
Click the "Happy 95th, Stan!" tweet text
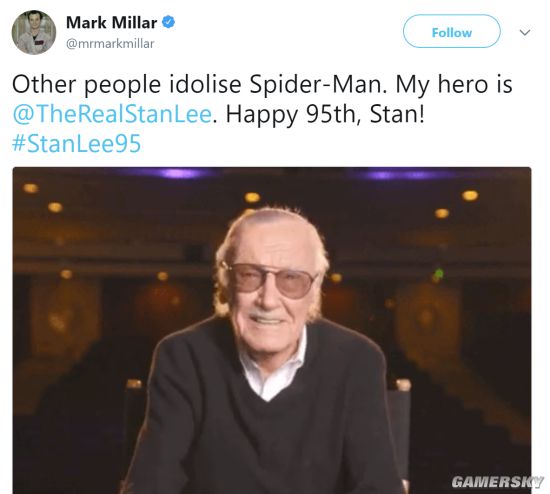(x=325, y=114)
